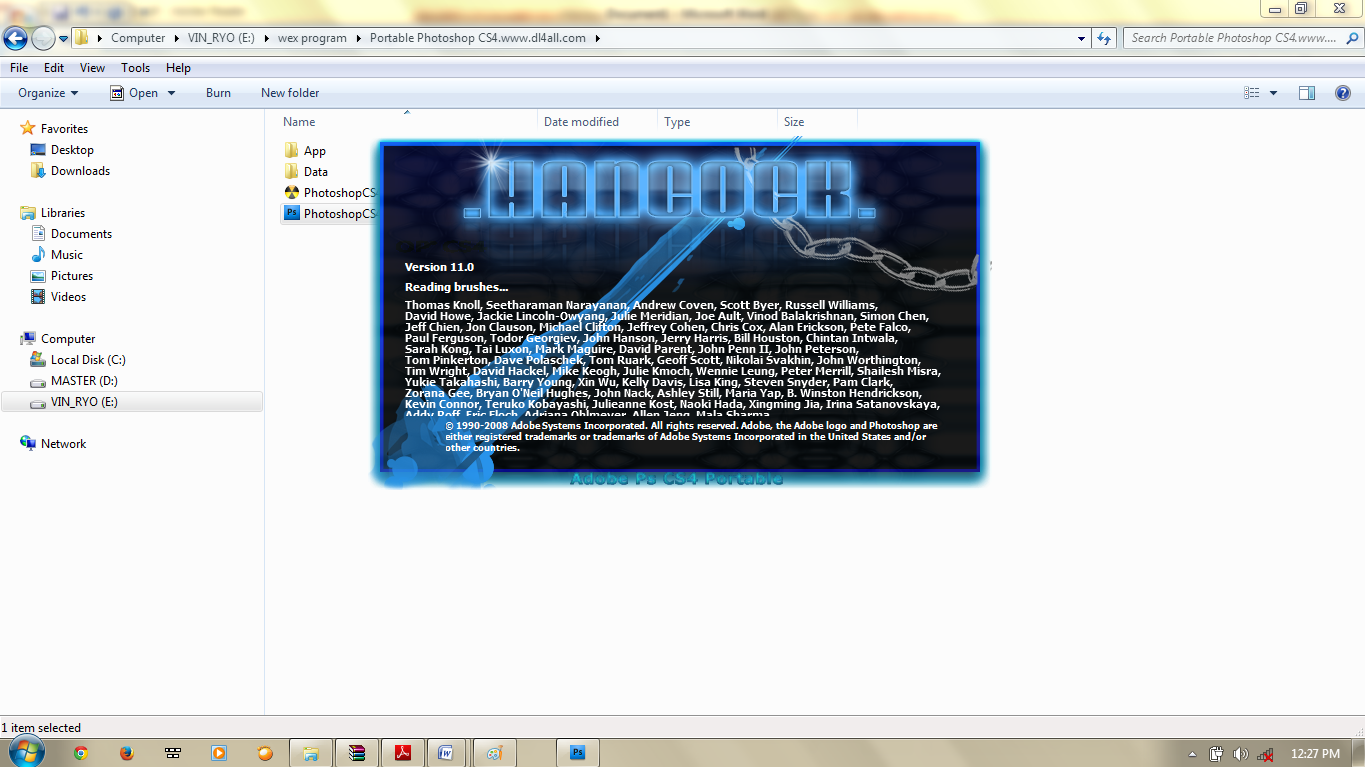Viewport: 1365px width, 767px height.
Task: Switch to Windows Explorer taskbar button
Action: coord(311,753)
